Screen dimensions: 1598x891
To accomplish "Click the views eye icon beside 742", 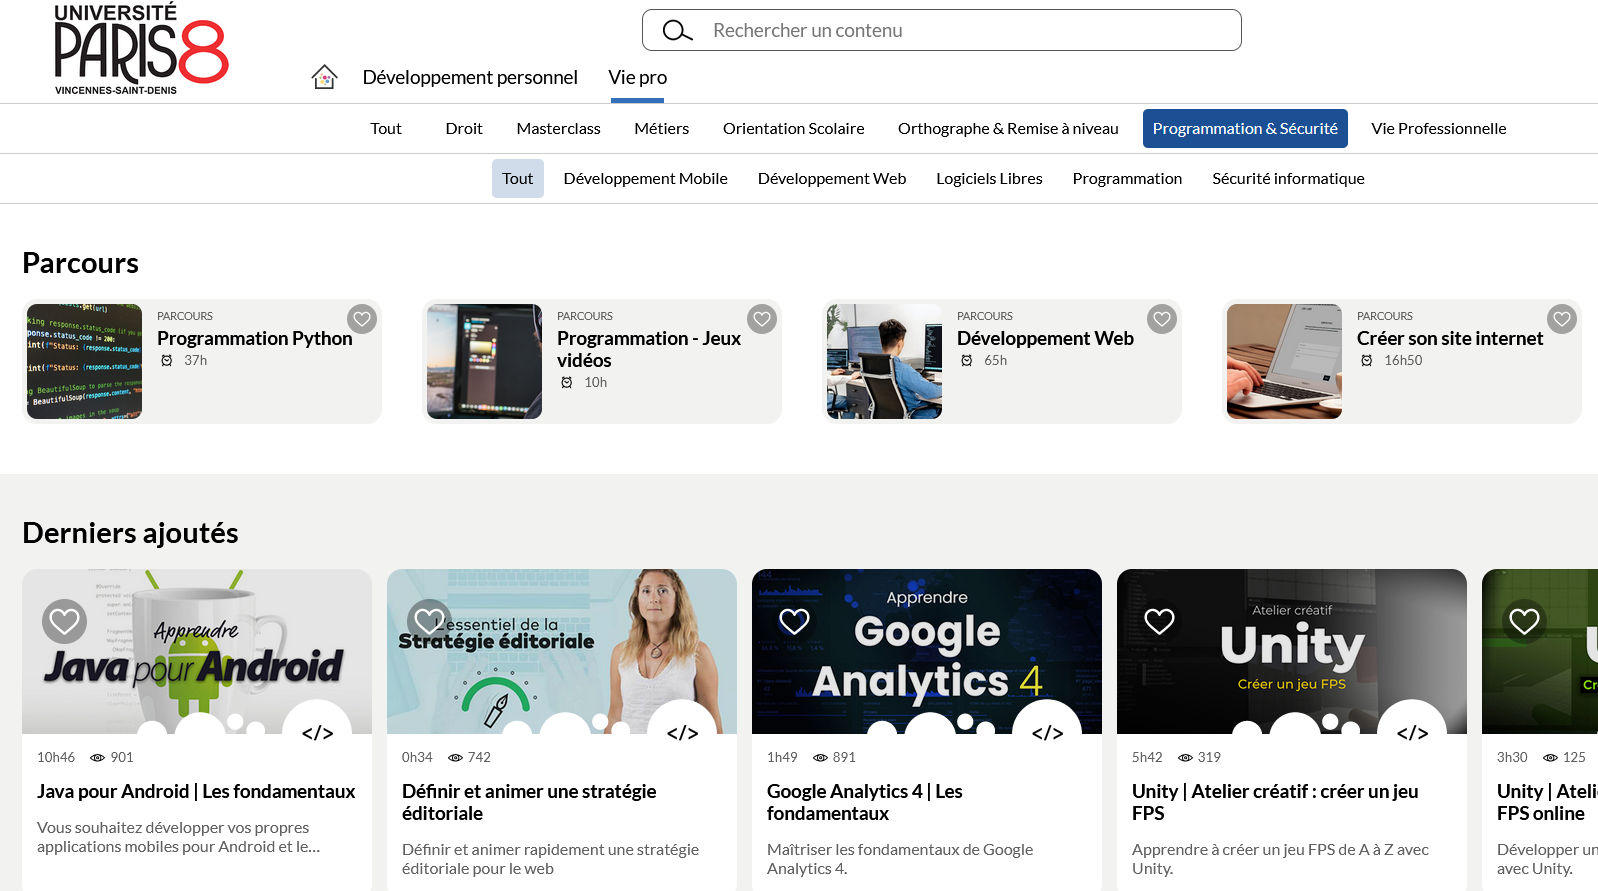I will (455, 758).
